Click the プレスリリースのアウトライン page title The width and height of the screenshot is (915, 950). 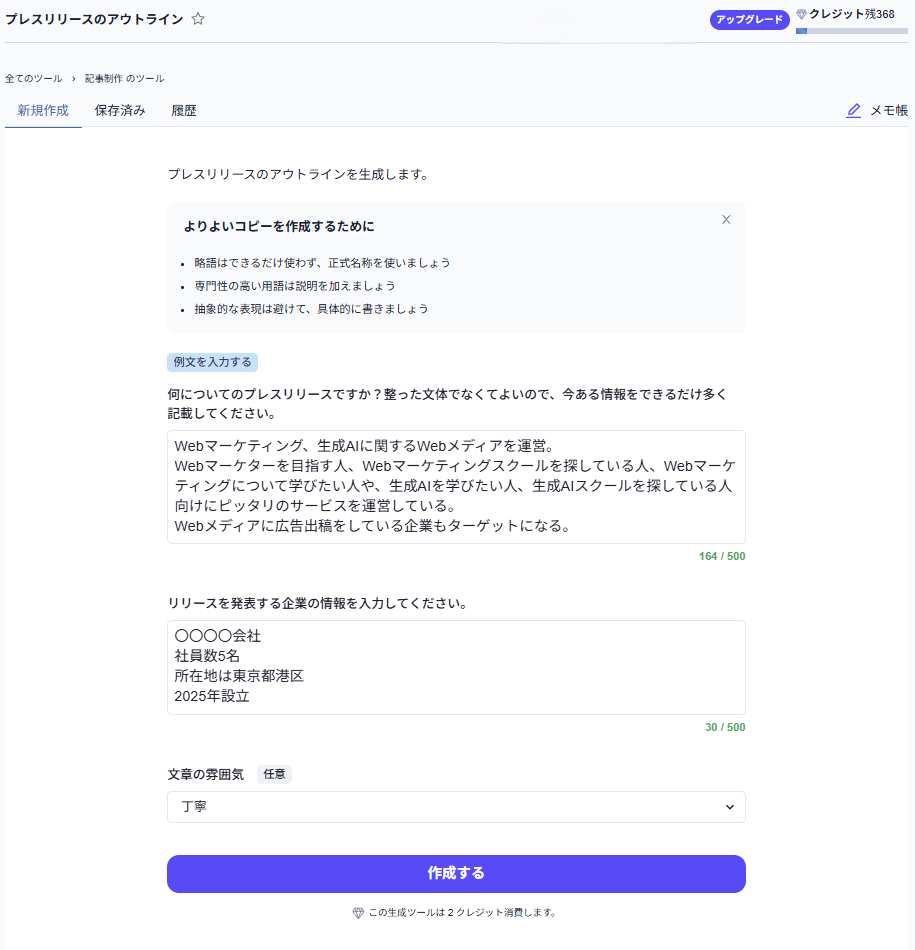(94, 19)
